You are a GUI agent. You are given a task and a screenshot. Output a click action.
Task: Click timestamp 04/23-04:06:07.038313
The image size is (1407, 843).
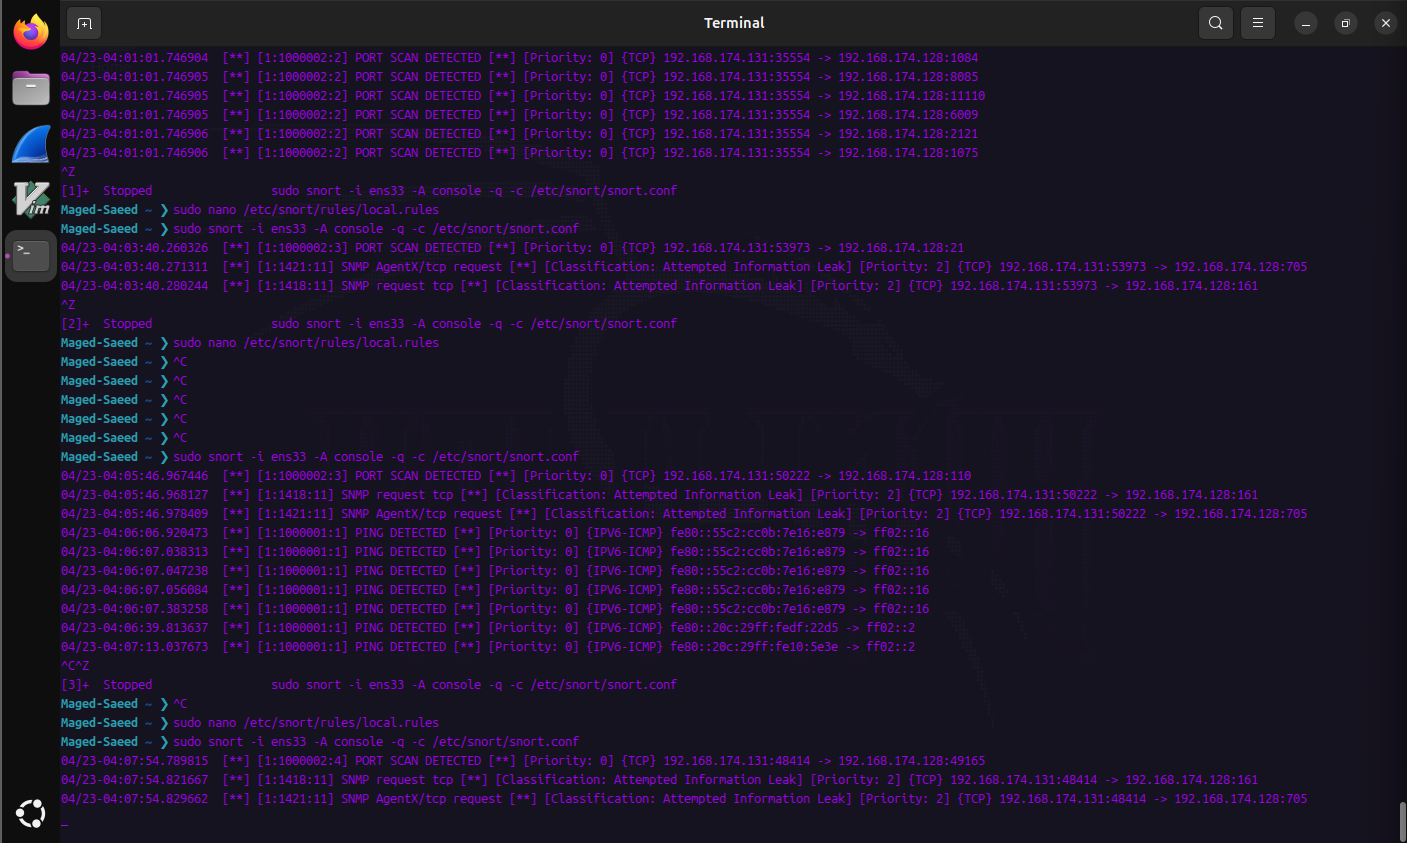pyautogui.click(x=135, y=552)
